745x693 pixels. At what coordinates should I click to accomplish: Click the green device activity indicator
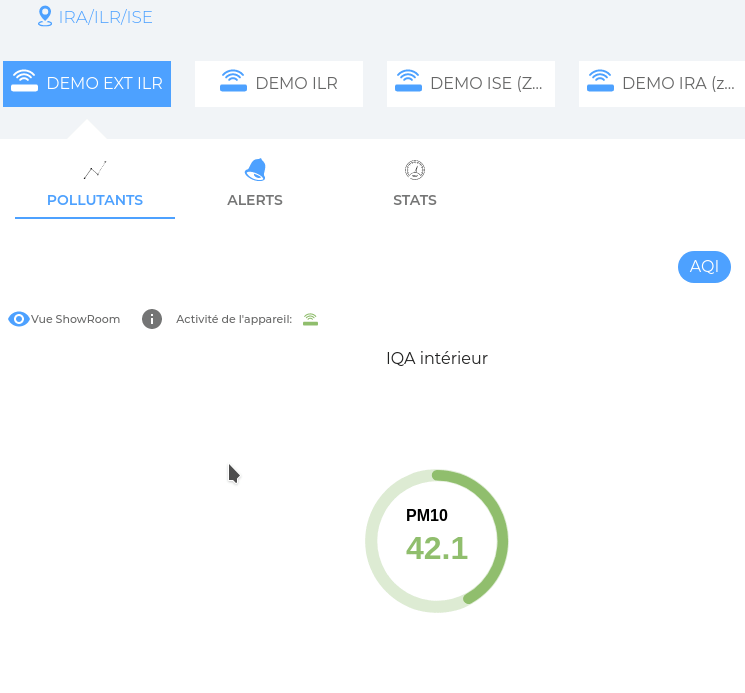click(310, 319)
